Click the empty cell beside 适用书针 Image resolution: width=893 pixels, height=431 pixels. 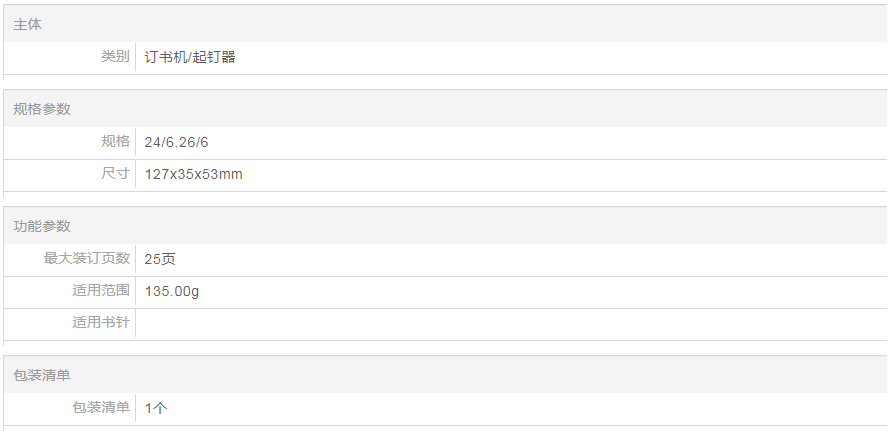point(500,324)
